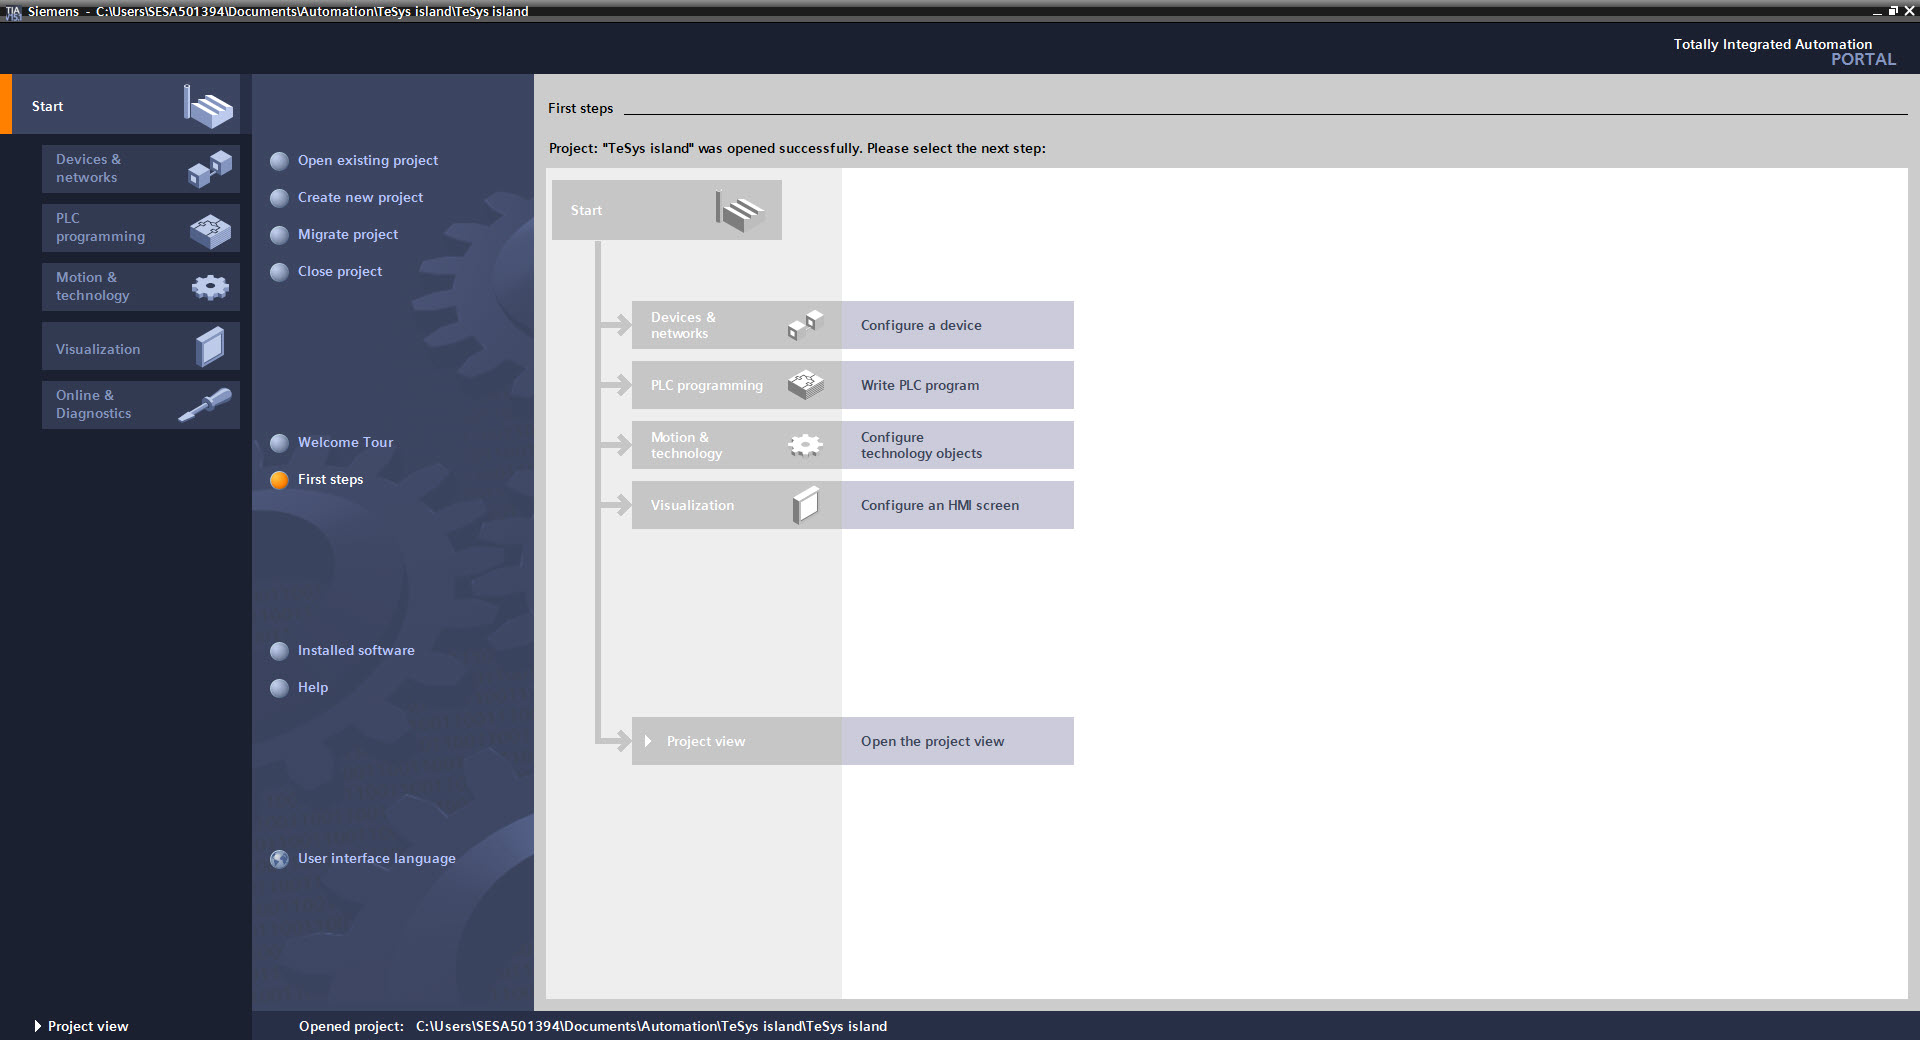This screenshot has width=1920, height=1040.
Task: Switch to PLC programming portal
Action: pos(141,228)
